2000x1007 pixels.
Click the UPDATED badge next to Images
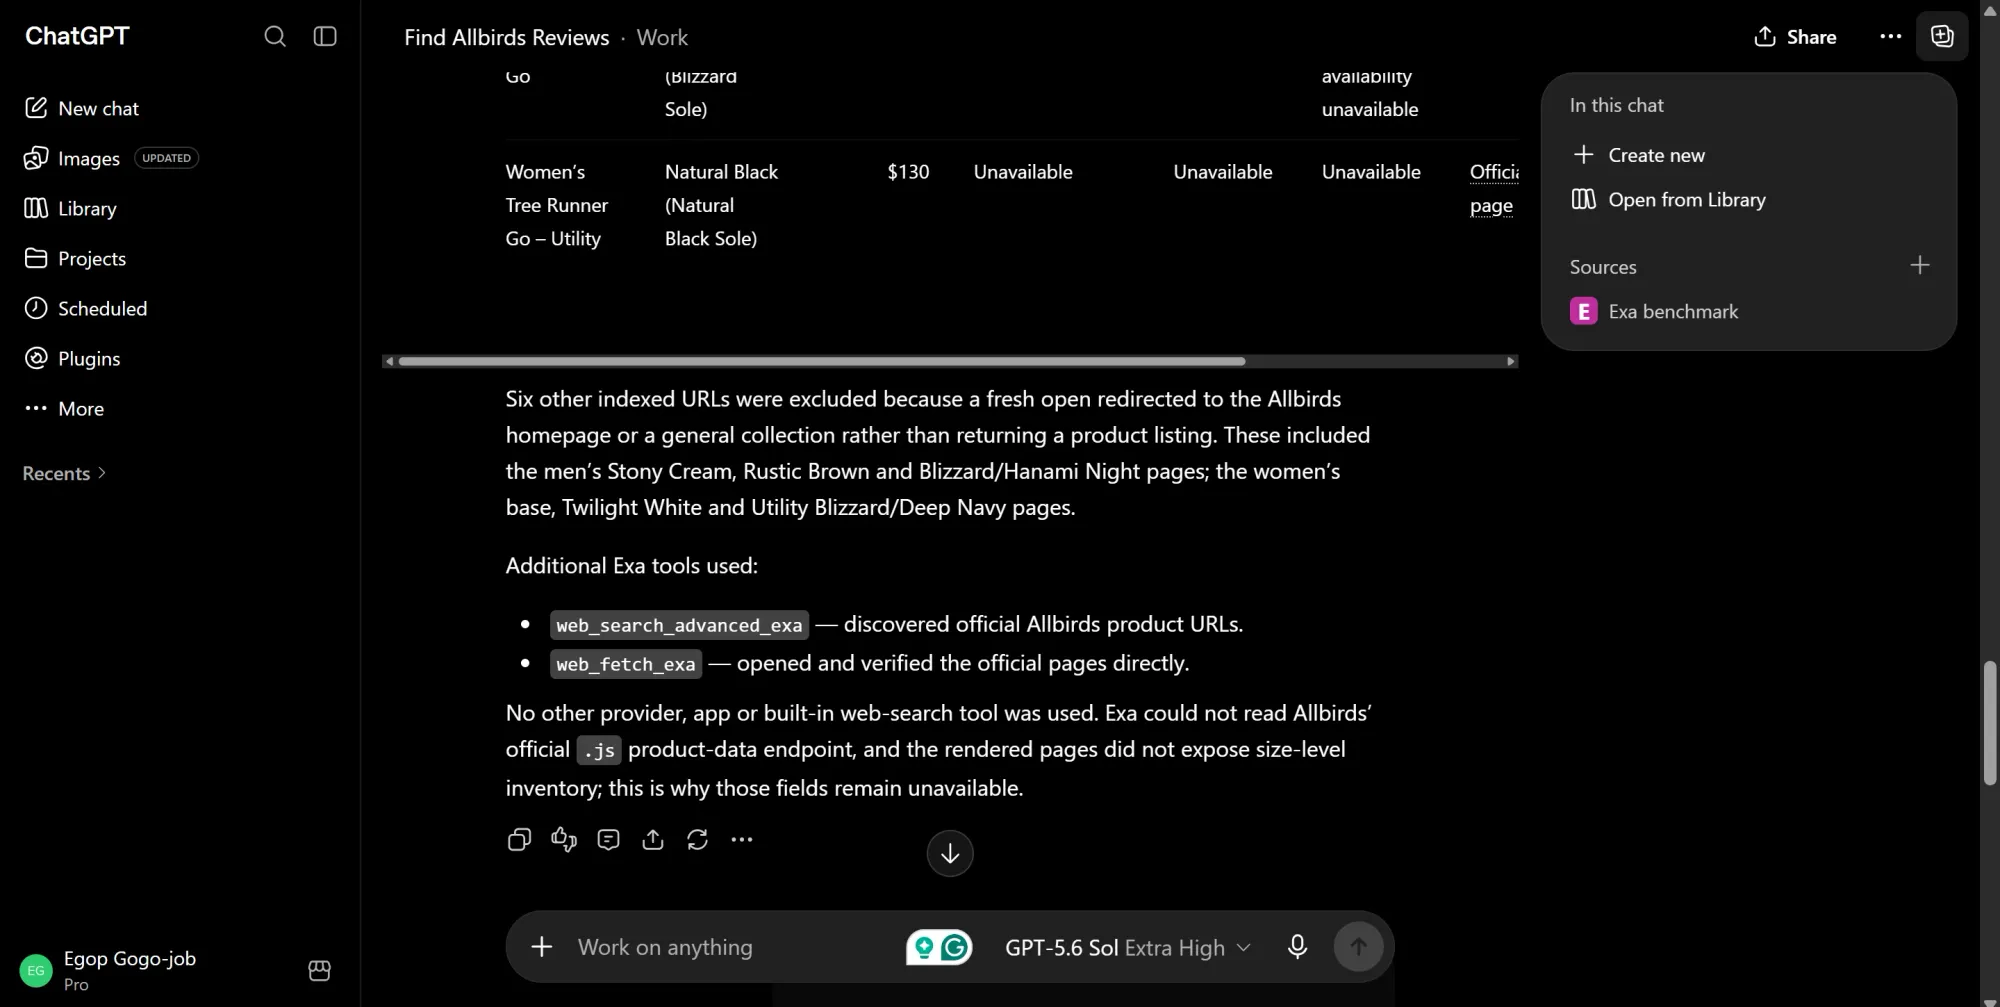166,158
